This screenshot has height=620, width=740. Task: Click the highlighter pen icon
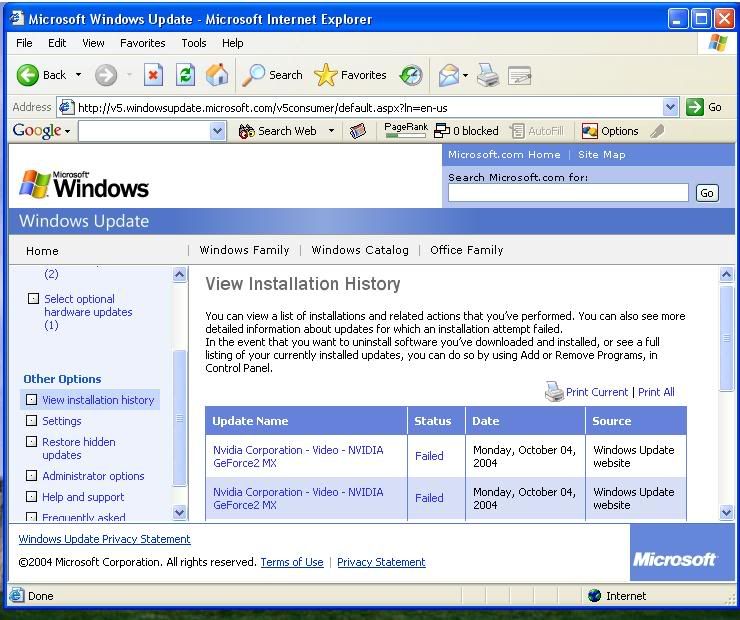(x=657, y=131)
